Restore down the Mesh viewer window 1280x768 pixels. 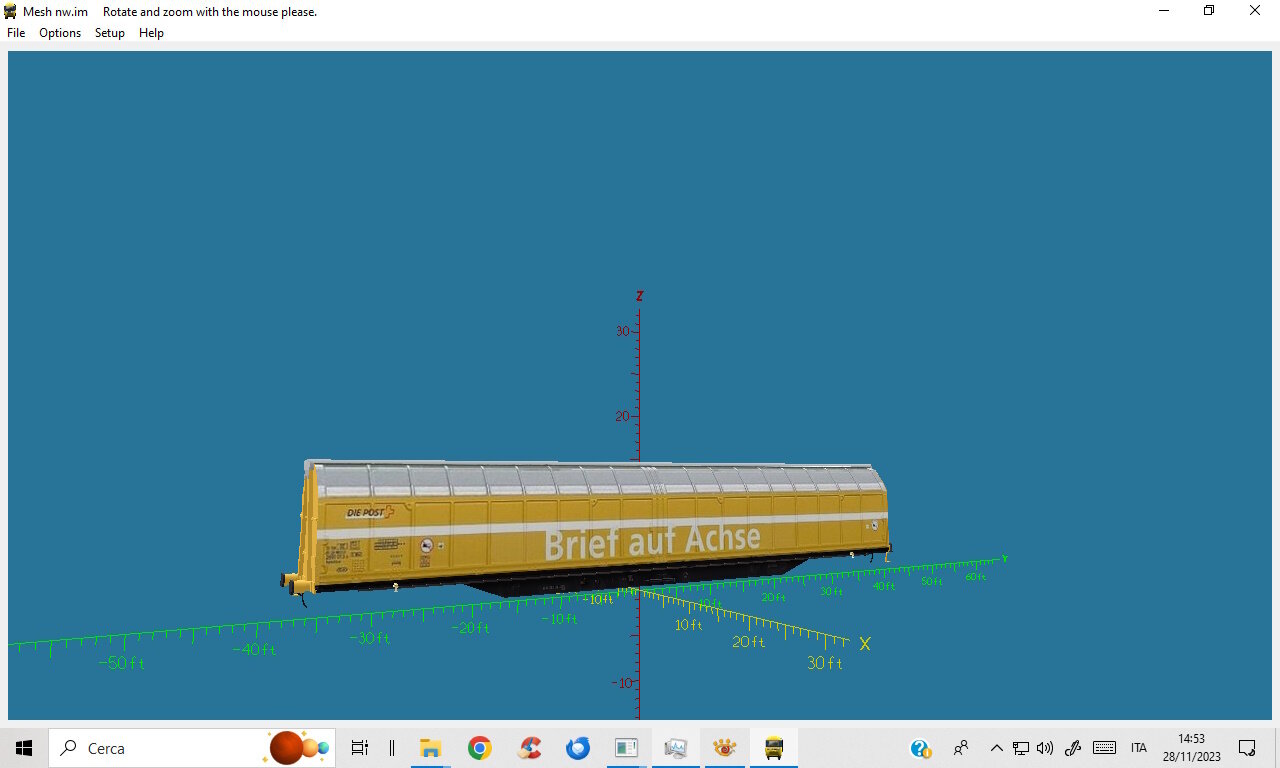pos(1209,11)
